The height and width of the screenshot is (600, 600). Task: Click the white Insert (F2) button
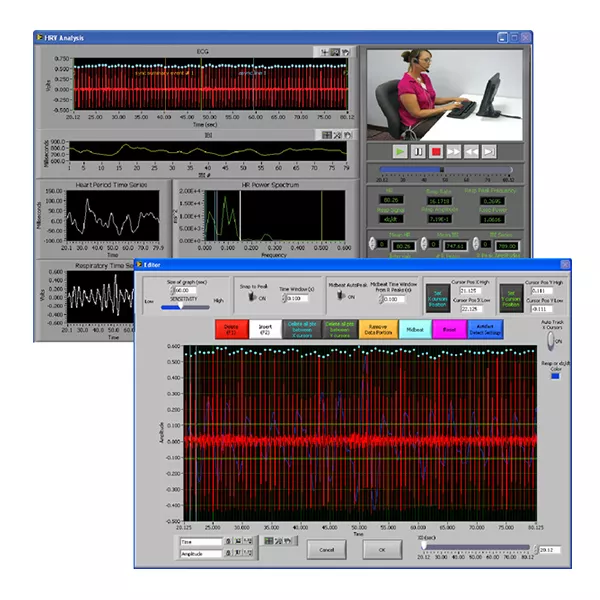(265, 329)
